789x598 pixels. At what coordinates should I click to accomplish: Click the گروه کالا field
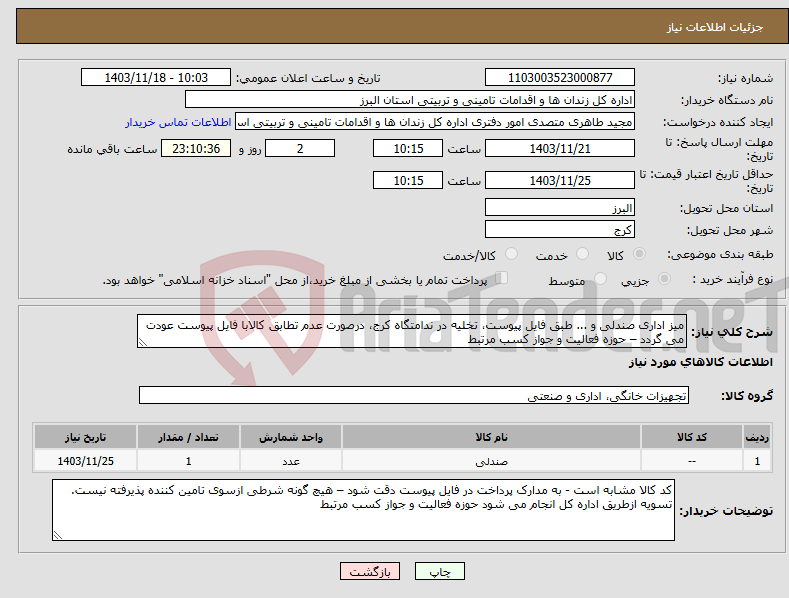pos(414,396)
